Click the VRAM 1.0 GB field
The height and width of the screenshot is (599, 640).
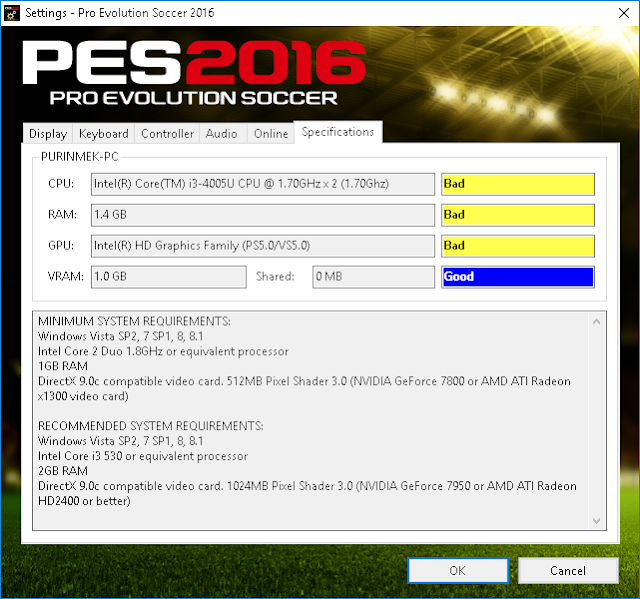(169, 277)
